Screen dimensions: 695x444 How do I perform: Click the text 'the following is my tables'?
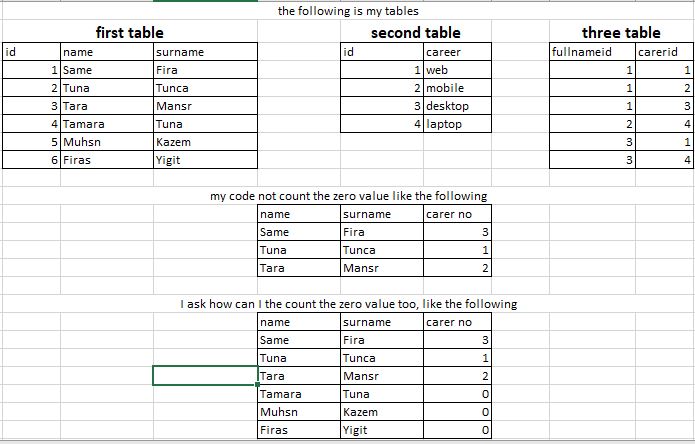tap(348, 11)
